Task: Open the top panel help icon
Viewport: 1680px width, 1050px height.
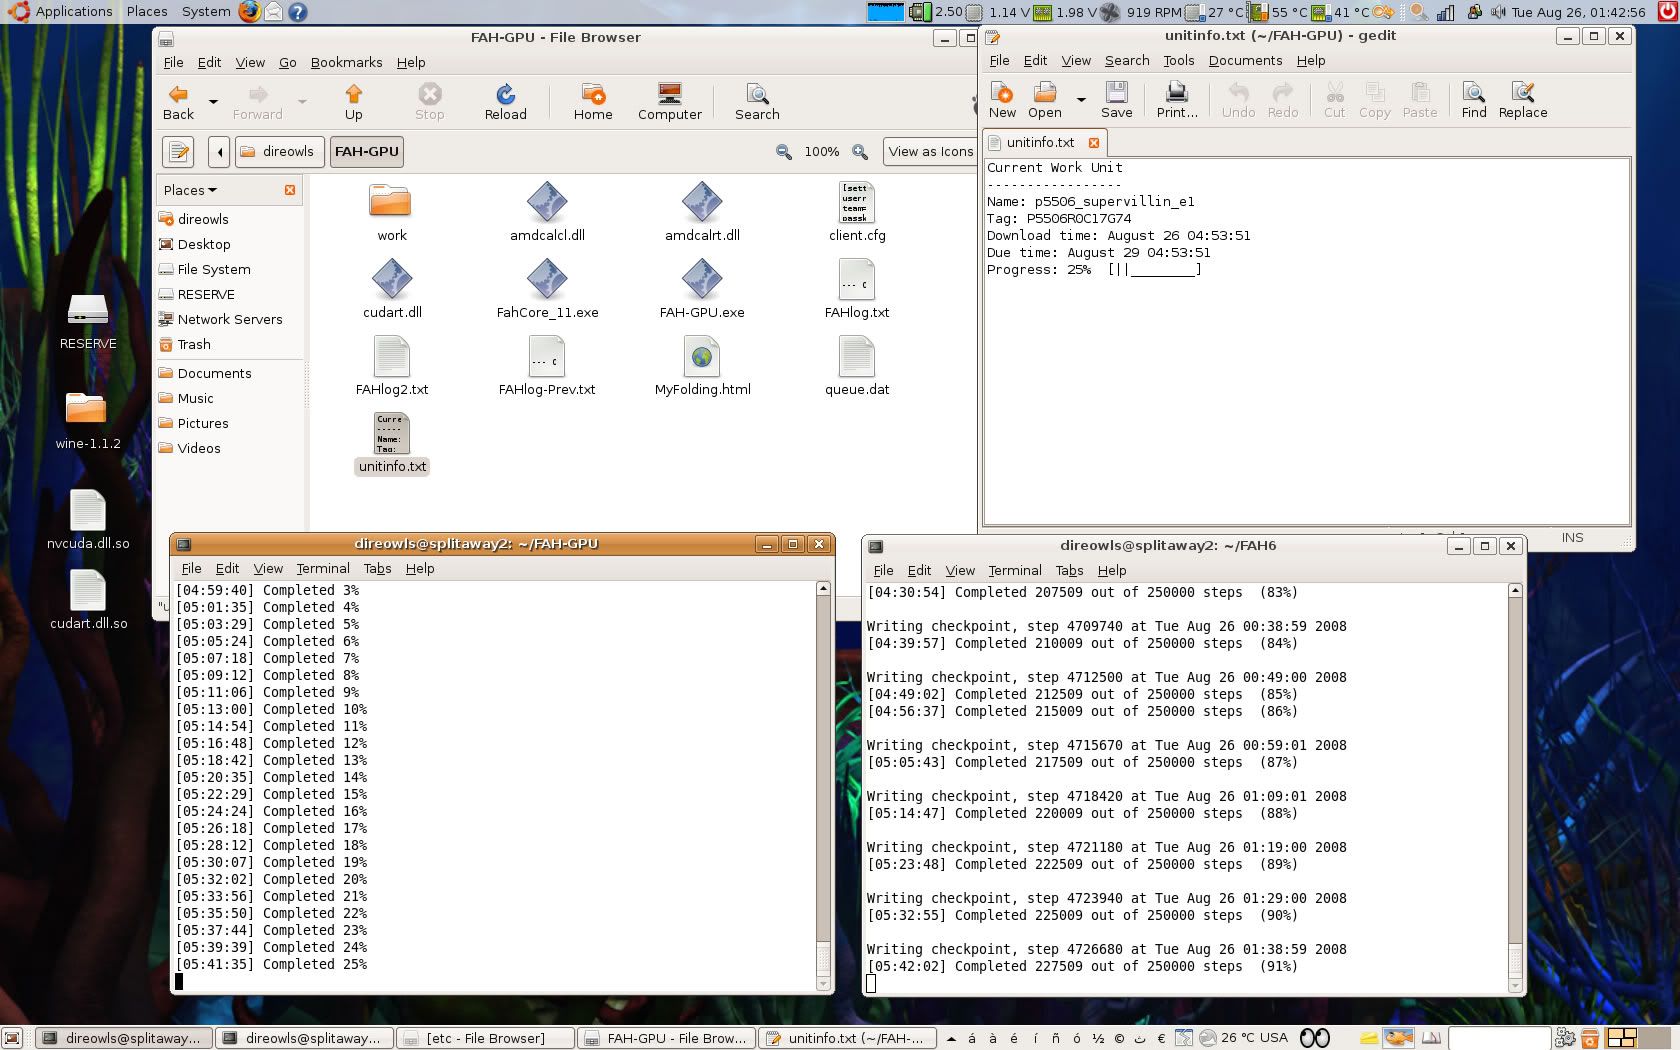Action: click(x=297, y=12)
